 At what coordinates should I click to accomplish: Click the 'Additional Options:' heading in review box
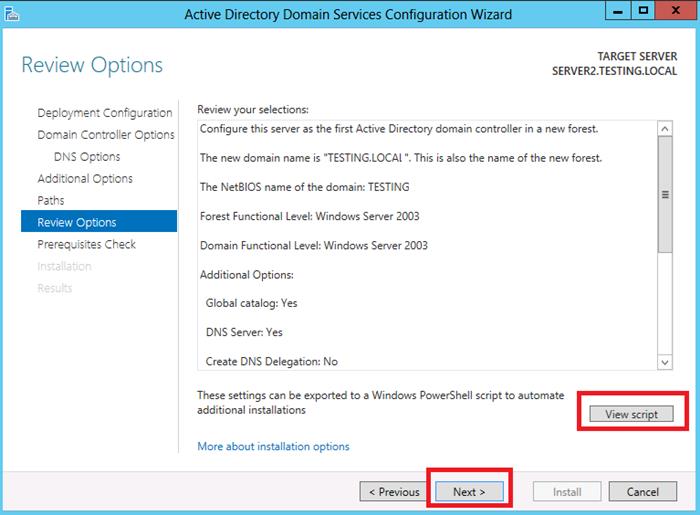pyautogui.click(x=247, y=274)
